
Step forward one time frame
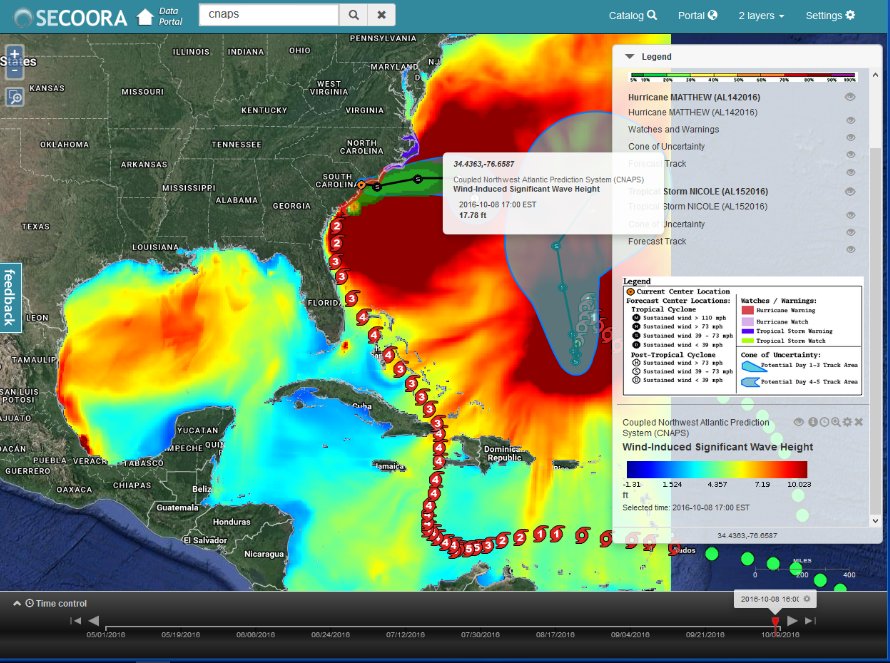click(x=792, y=620)
